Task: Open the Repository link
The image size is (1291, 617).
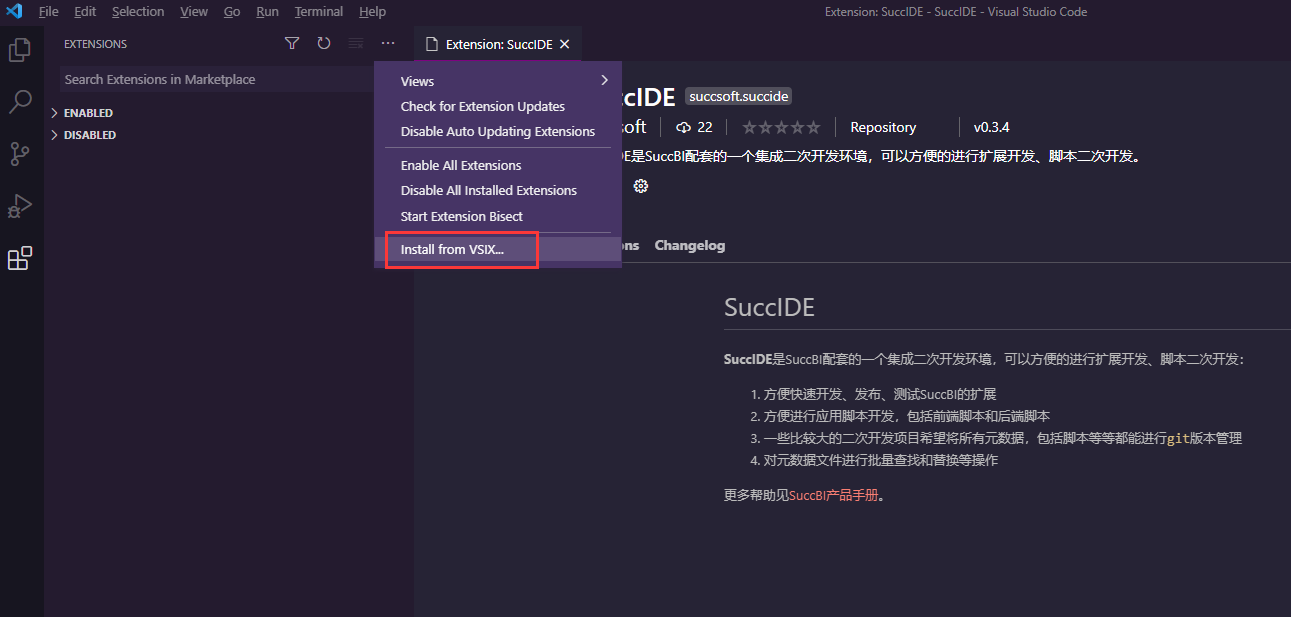Action: click(x=883, y=127)
